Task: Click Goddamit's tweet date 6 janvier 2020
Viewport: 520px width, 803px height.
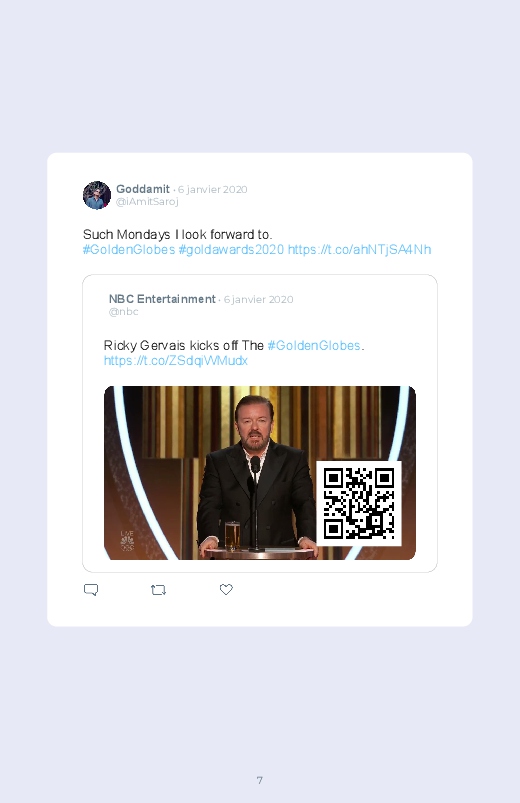Action: [213, 189]
